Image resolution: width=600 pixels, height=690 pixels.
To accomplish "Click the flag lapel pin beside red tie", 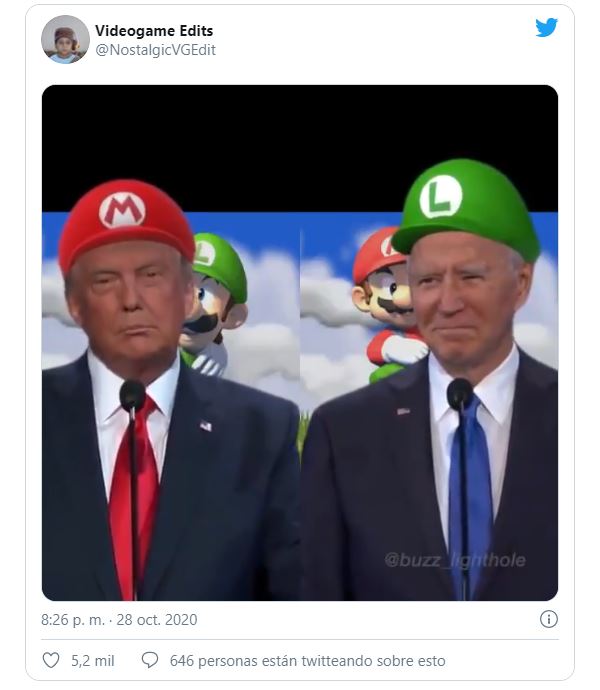I will pyautogui.click(x=206, y=426).
